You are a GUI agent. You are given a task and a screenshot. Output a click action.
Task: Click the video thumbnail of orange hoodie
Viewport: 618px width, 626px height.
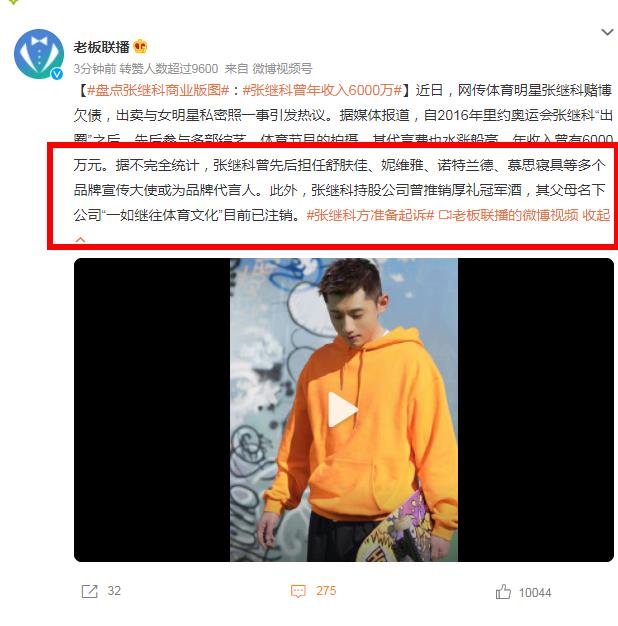pyautogui.click(x=344, y=410)
